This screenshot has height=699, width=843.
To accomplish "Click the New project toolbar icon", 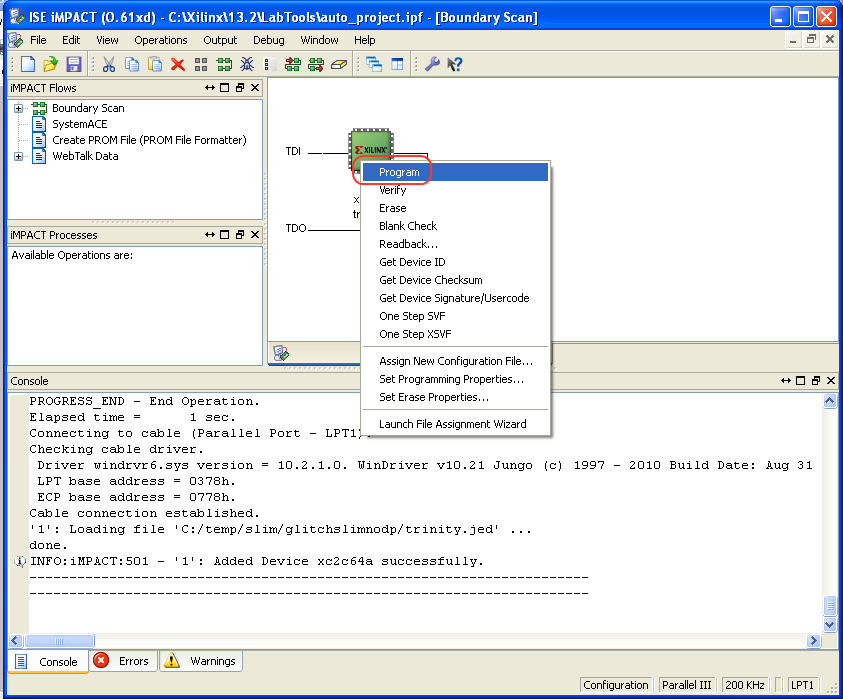I will click(28, 64).
